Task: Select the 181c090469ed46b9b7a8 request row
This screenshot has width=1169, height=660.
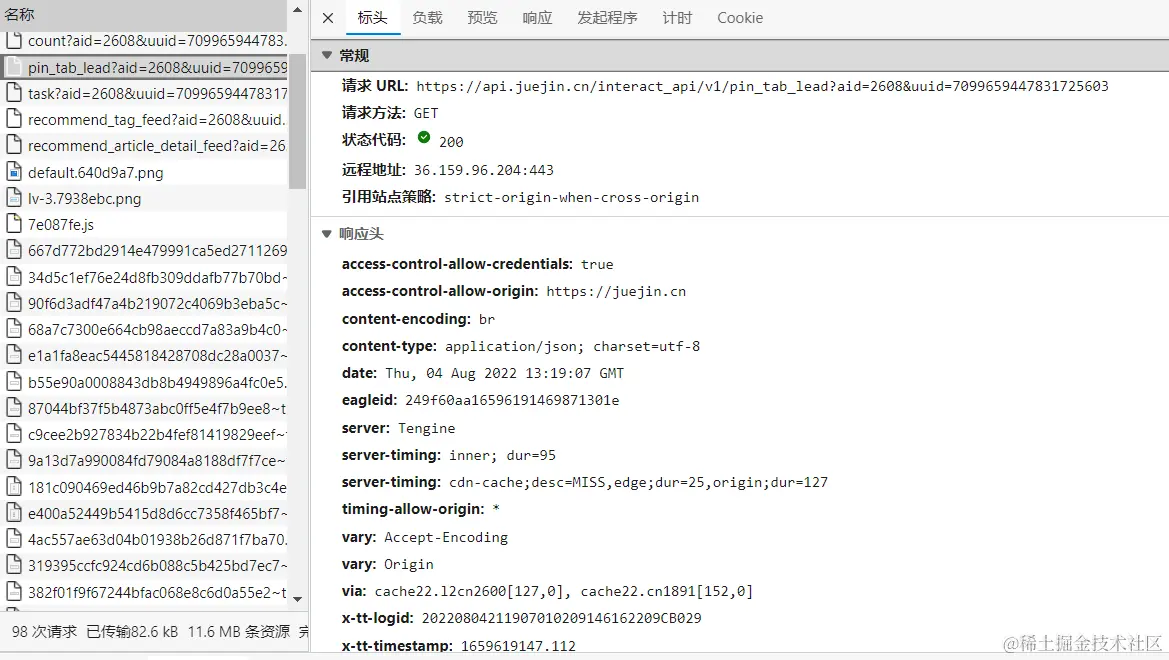Action: tap(144, 488)
